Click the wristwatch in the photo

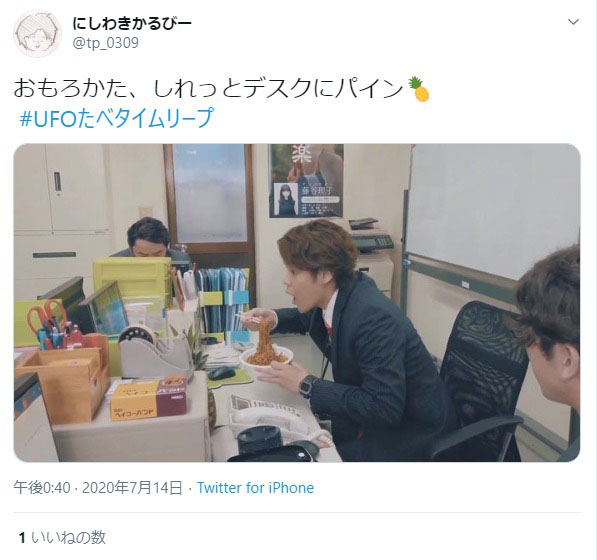308,386
